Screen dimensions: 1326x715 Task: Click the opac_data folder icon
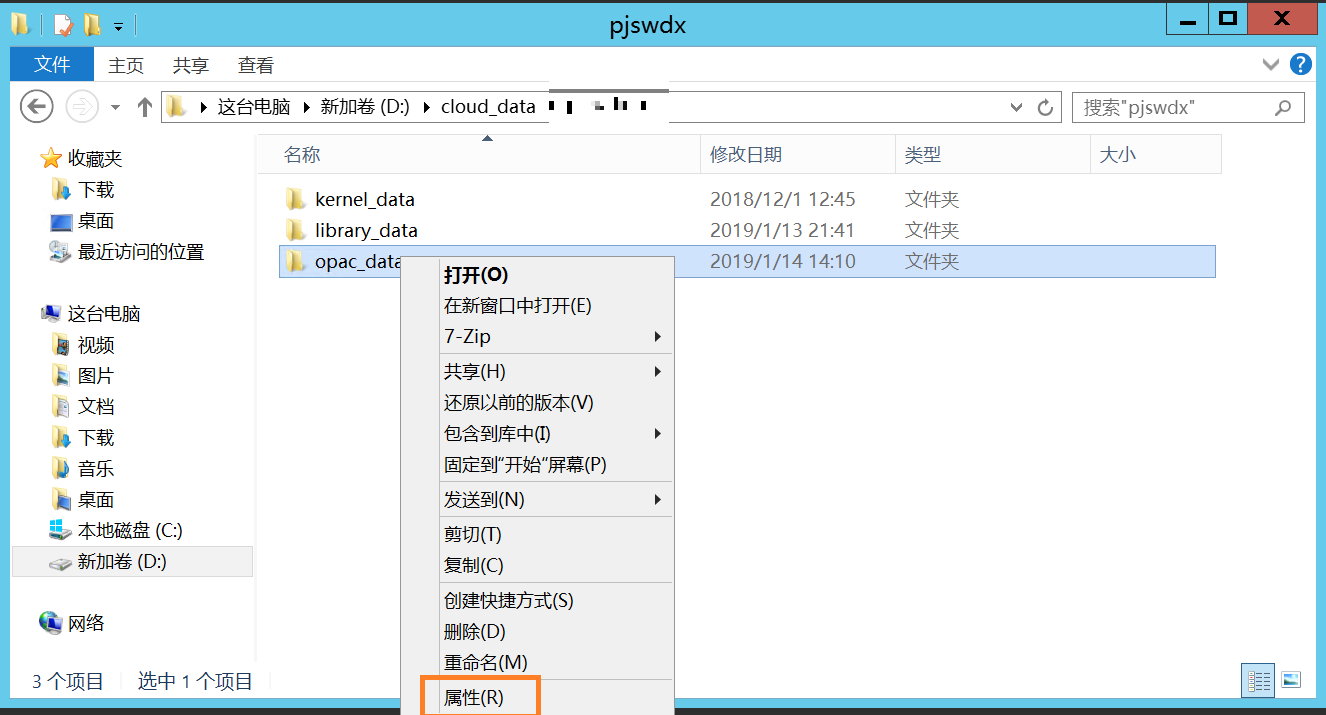pos(295,261)
